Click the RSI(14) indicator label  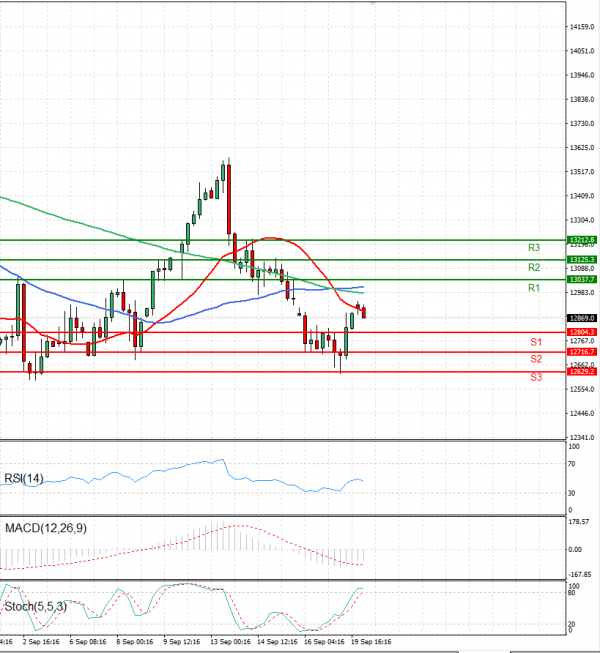(x=24, y=479)
